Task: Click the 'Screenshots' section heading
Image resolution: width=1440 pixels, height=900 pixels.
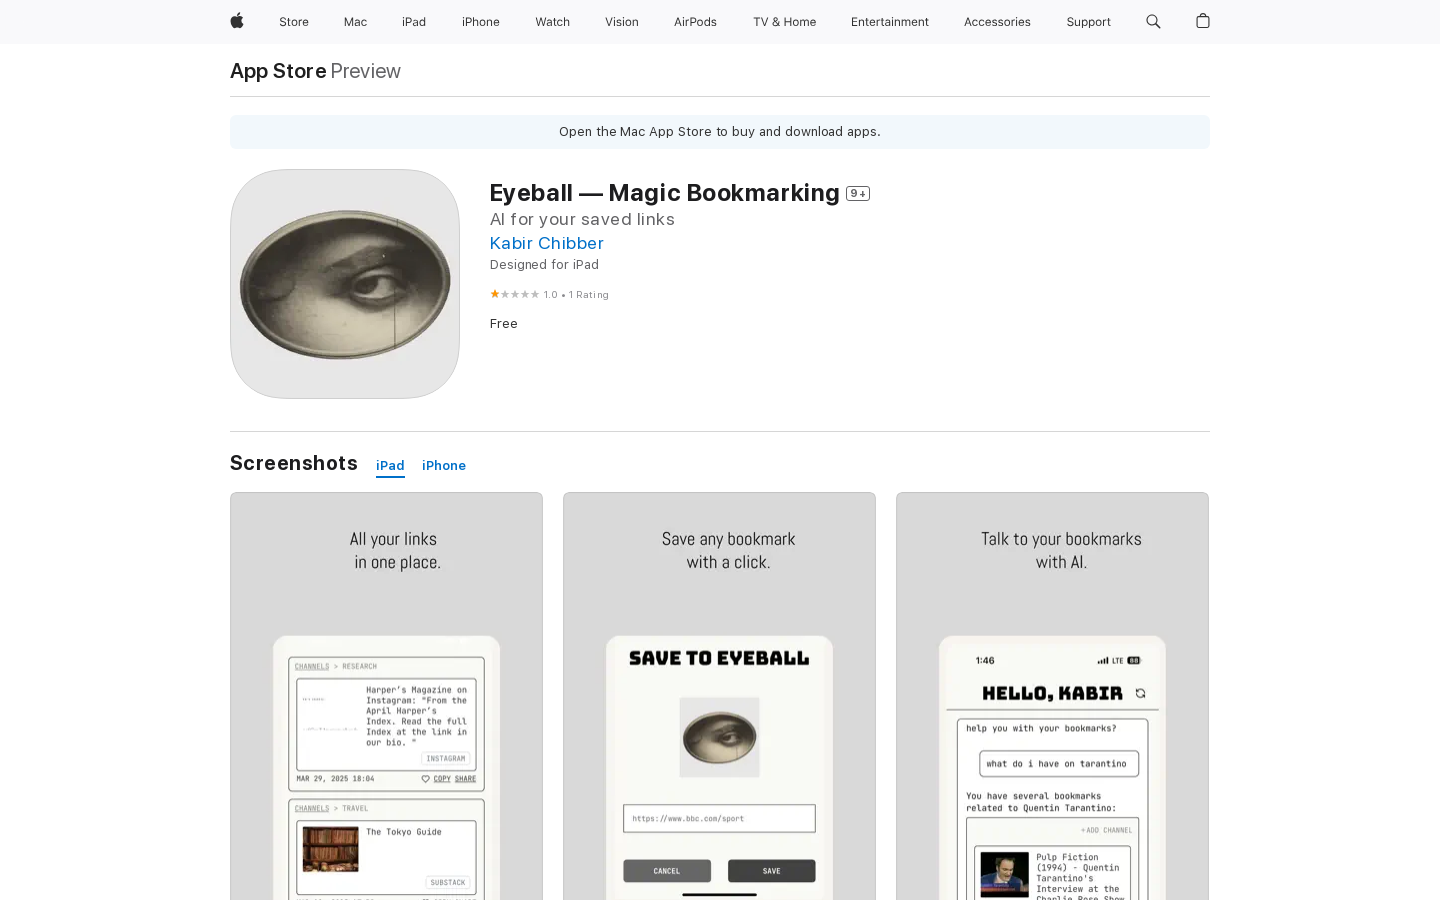Action: click(294, 463)
